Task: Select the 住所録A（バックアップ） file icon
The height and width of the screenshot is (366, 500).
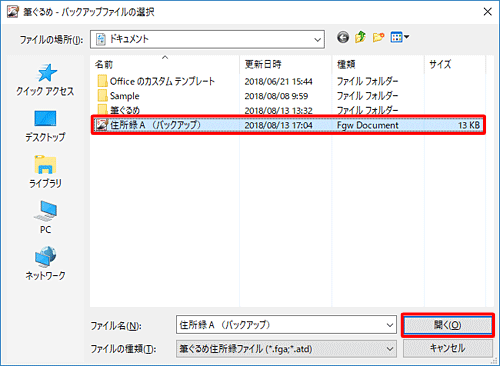Action: point(102,125)
